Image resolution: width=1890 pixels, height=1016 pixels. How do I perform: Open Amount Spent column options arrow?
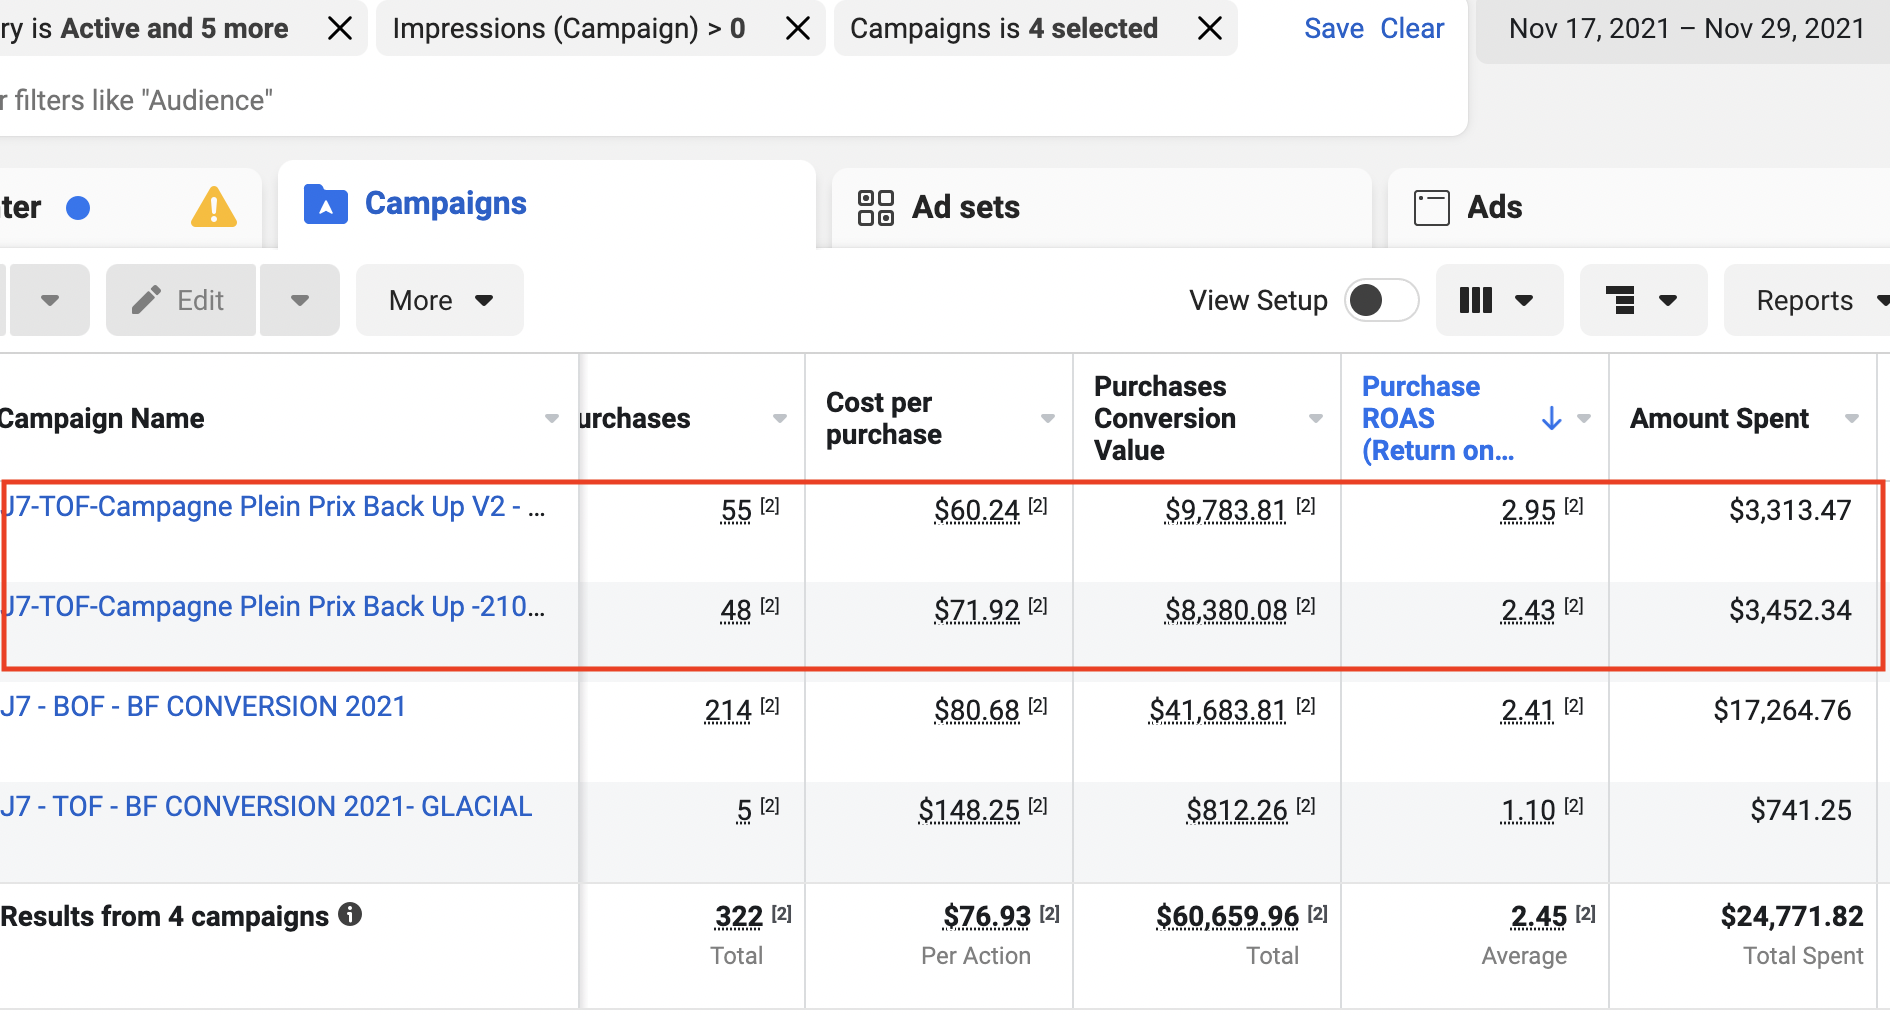pyautogui.click(x=1851, y=418)
